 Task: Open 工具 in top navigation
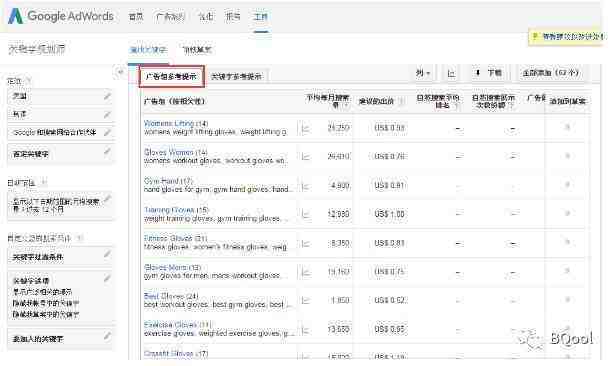coord(261,16)
